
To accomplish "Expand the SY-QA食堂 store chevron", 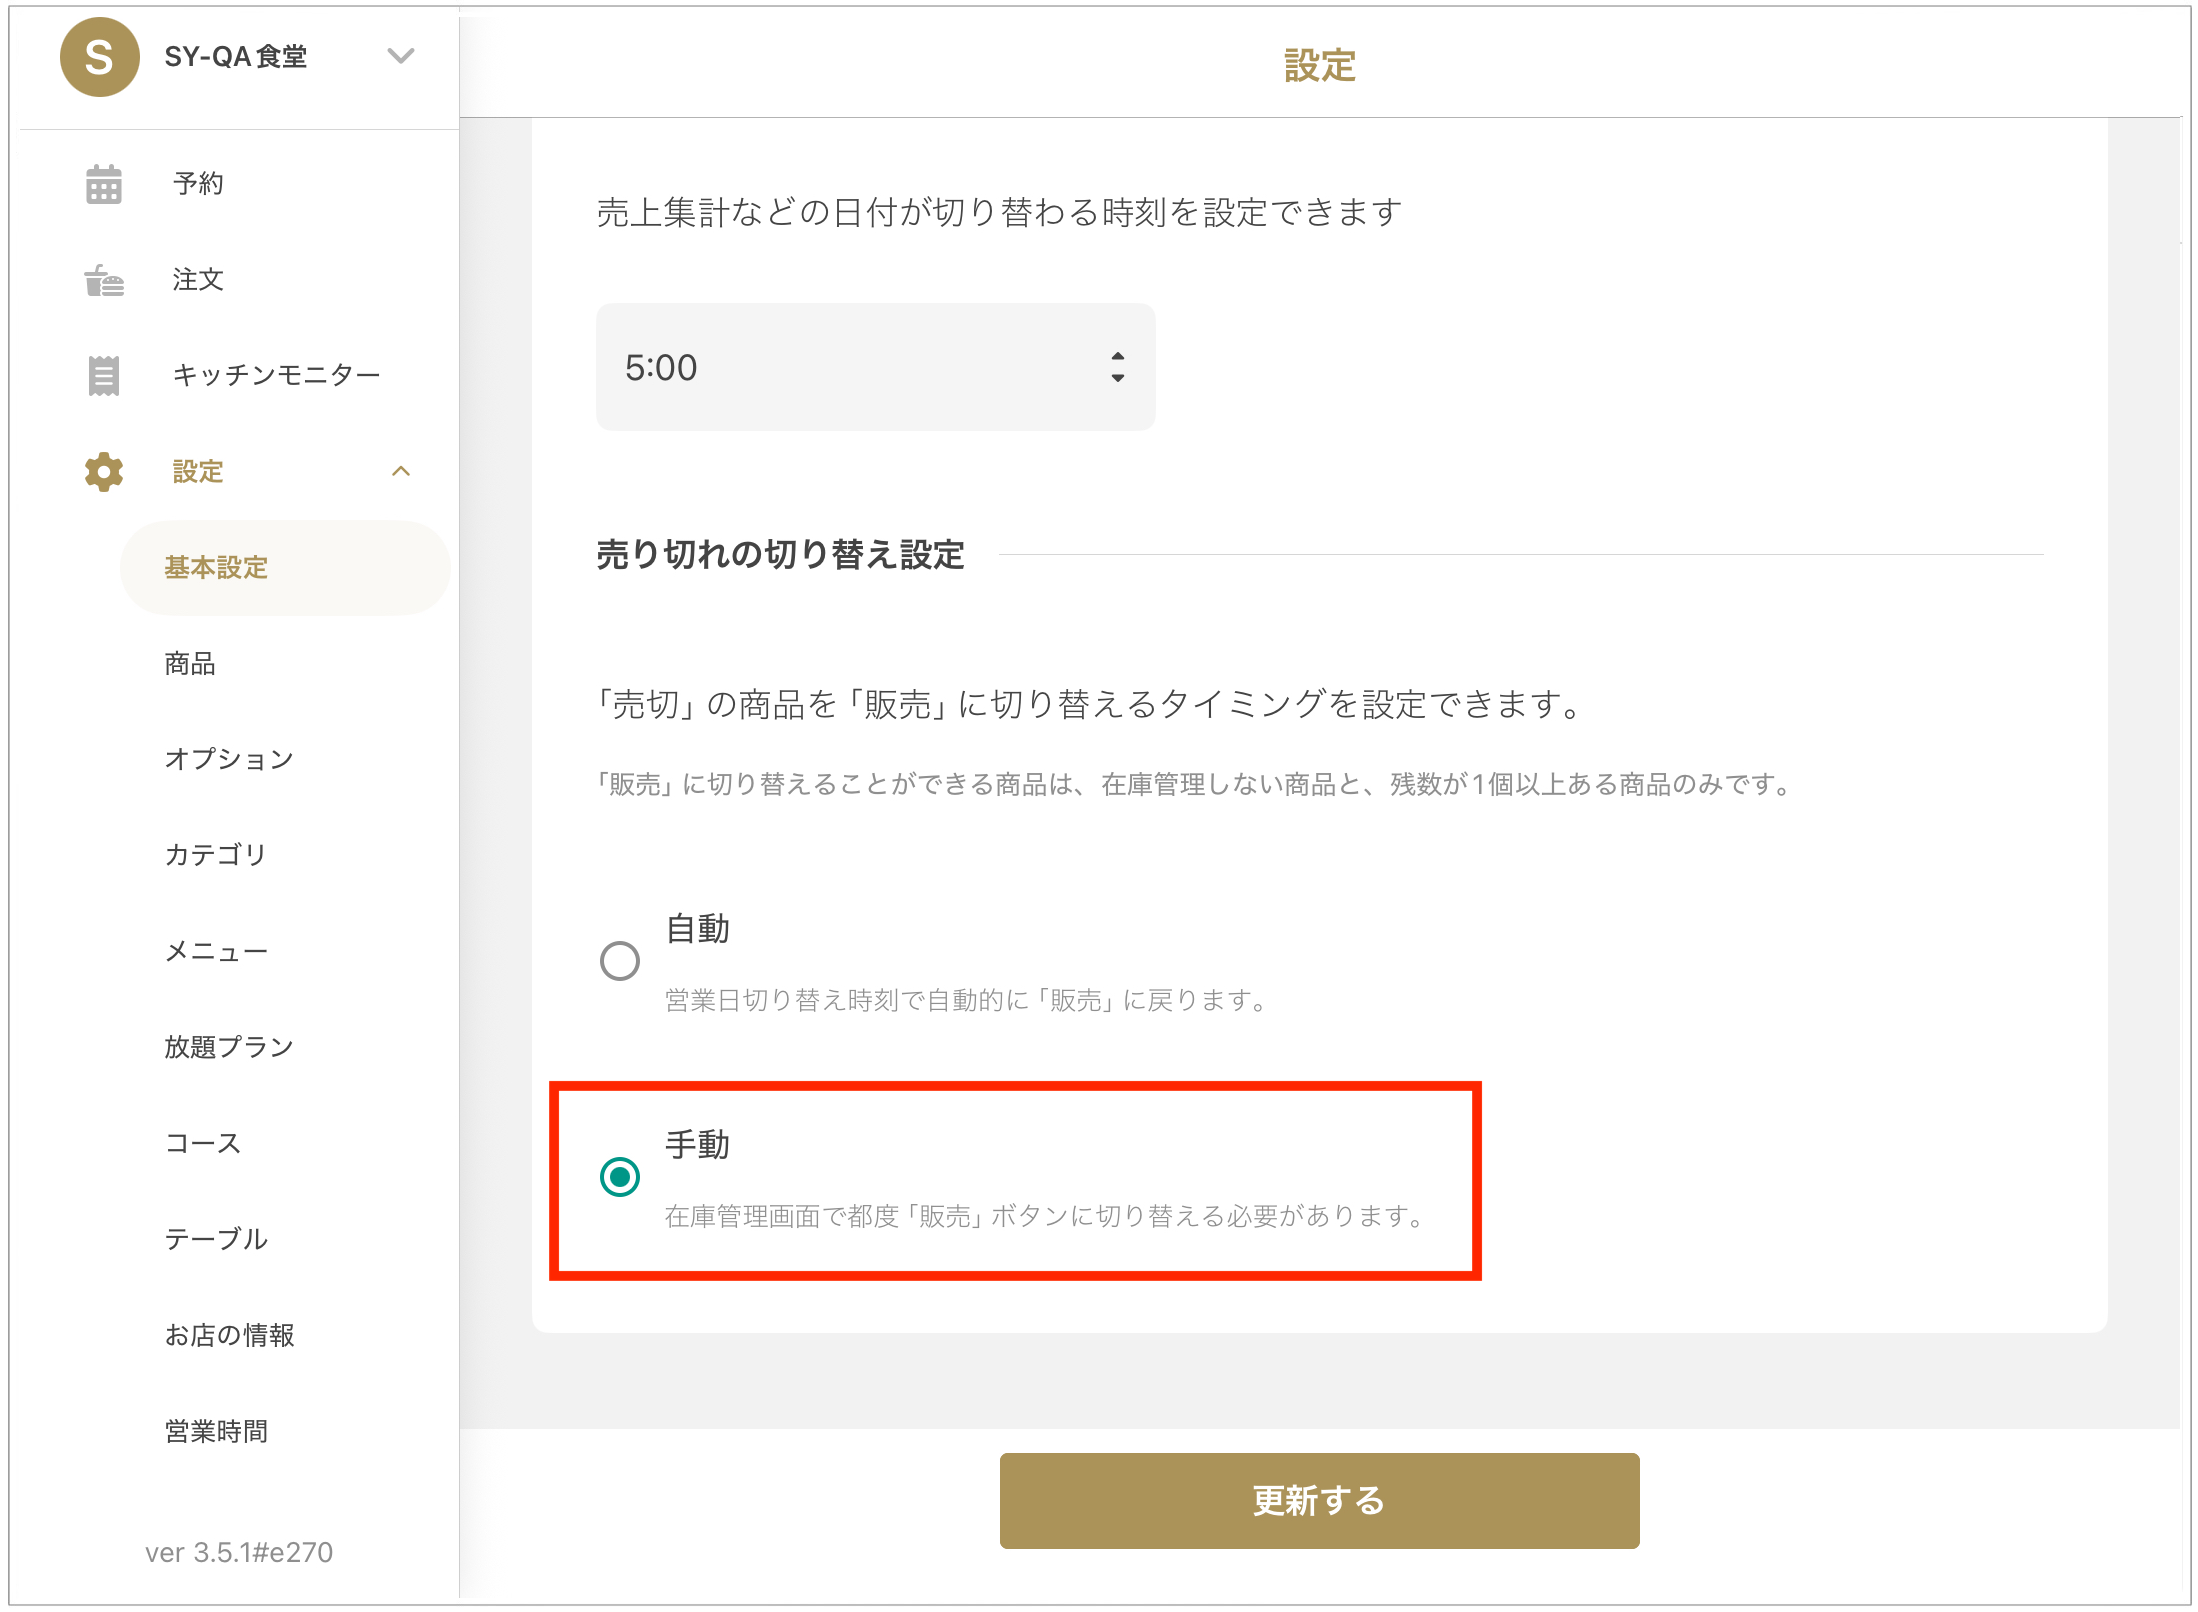I will 401,56.
